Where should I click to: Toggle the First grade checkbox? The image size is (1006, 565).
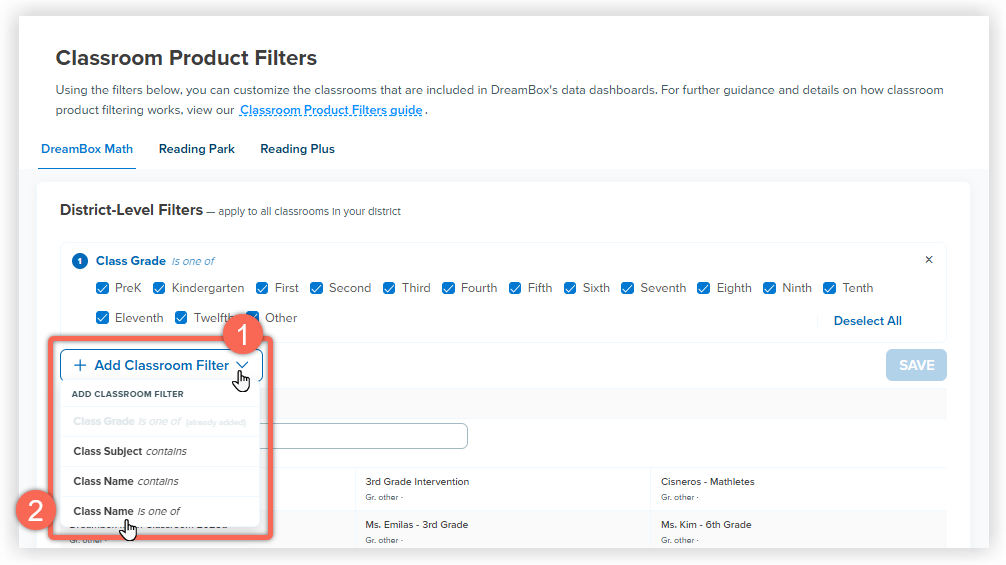point(262,288)
